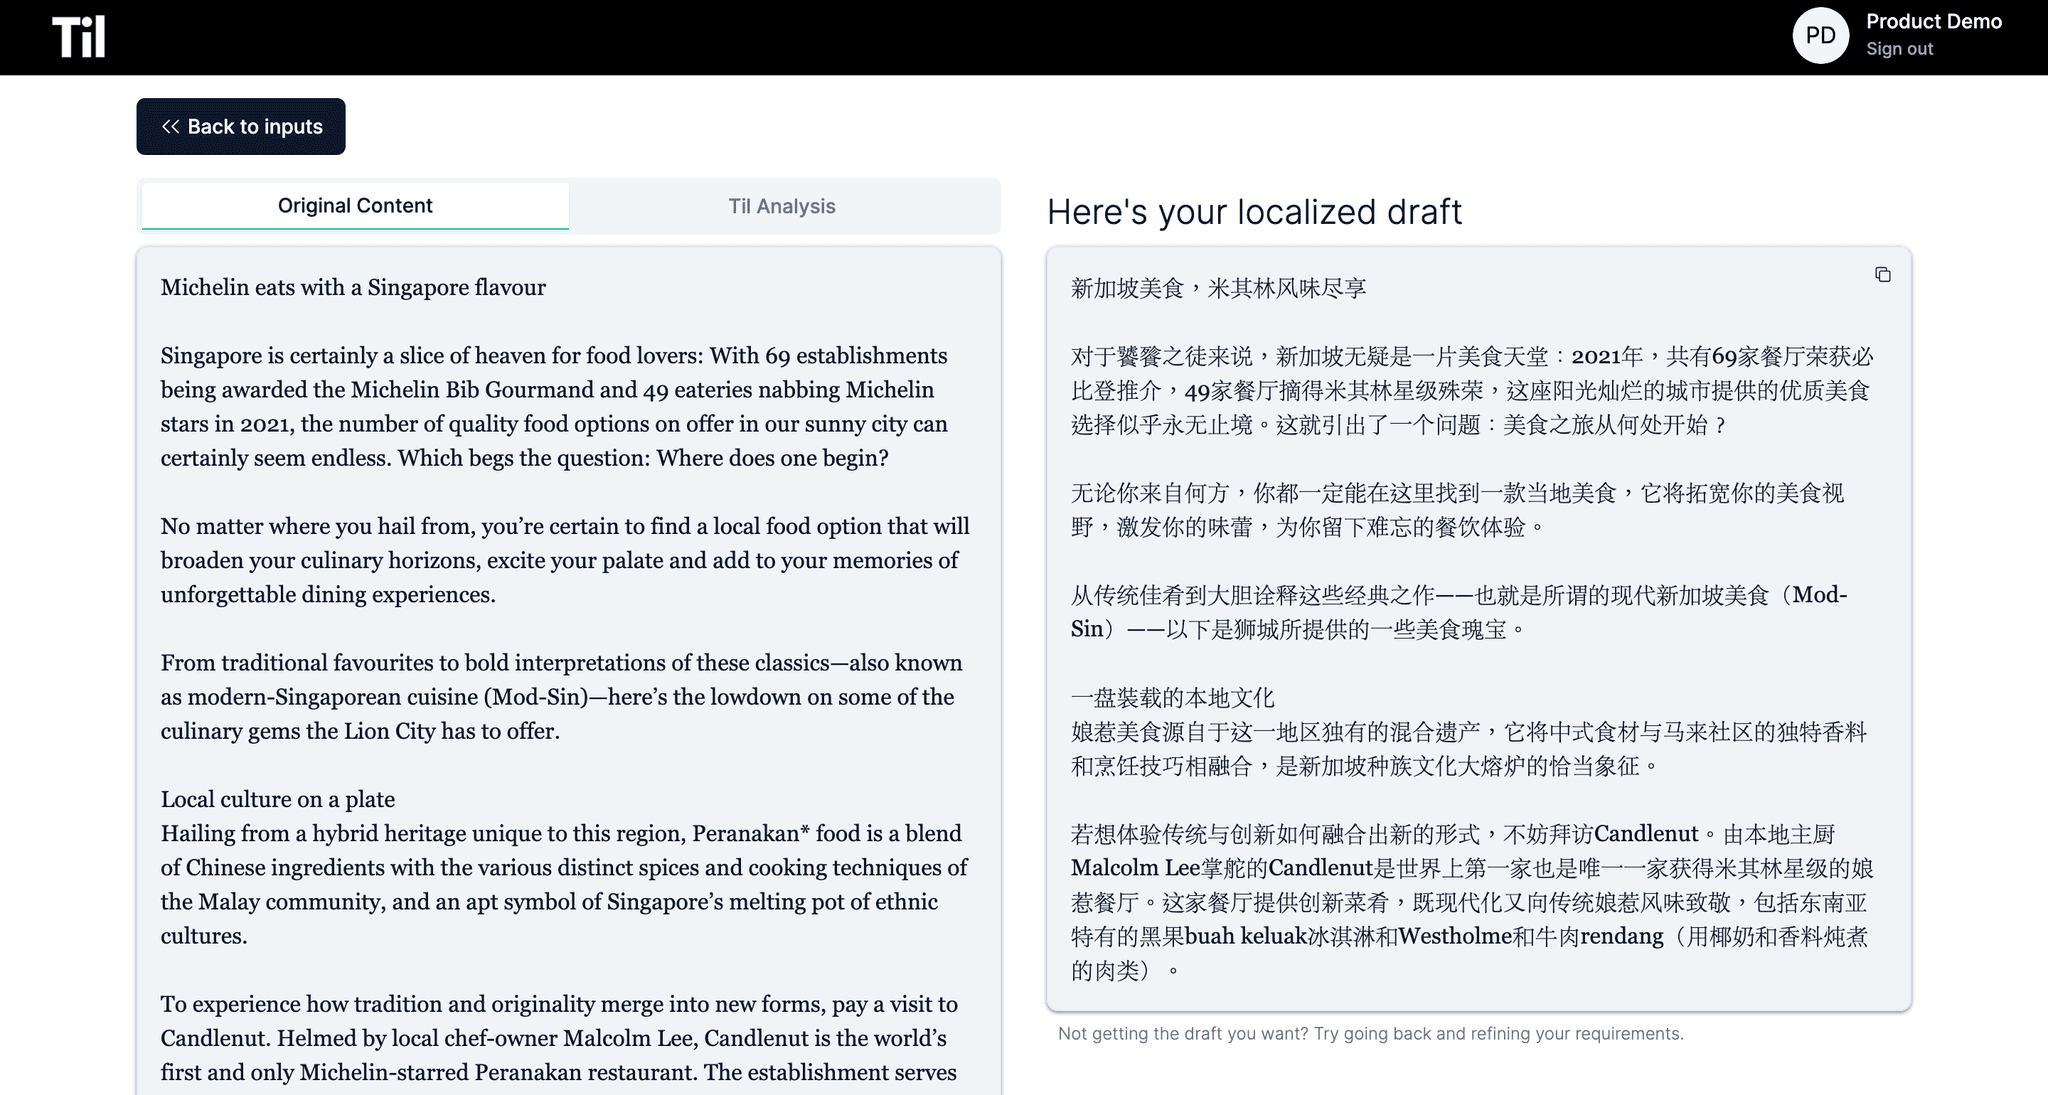This screenshot has height=1095, width=2048.
Task: Click paragraph starting "No matter where you hail"
Action: [564, 560]
